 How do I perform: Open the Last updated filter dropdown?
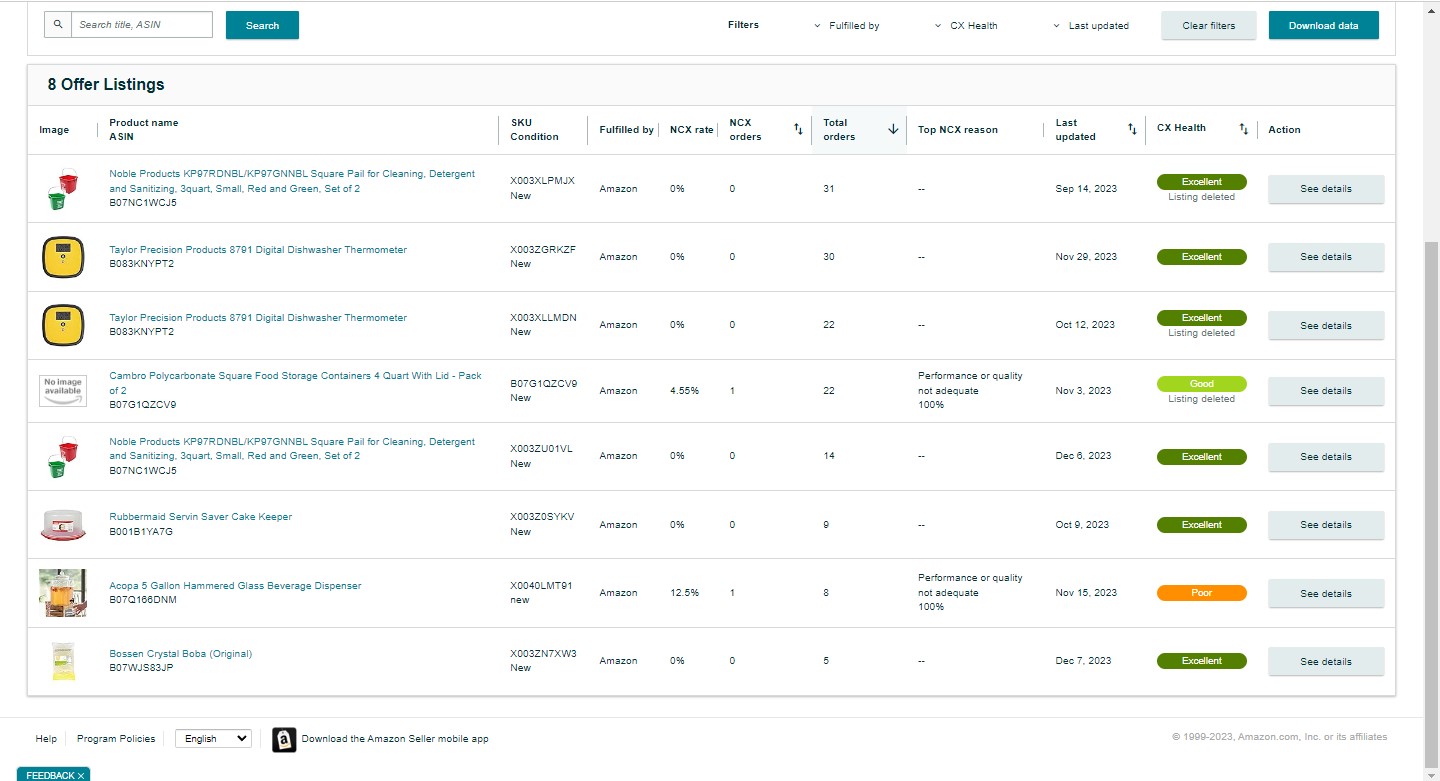1090,26
